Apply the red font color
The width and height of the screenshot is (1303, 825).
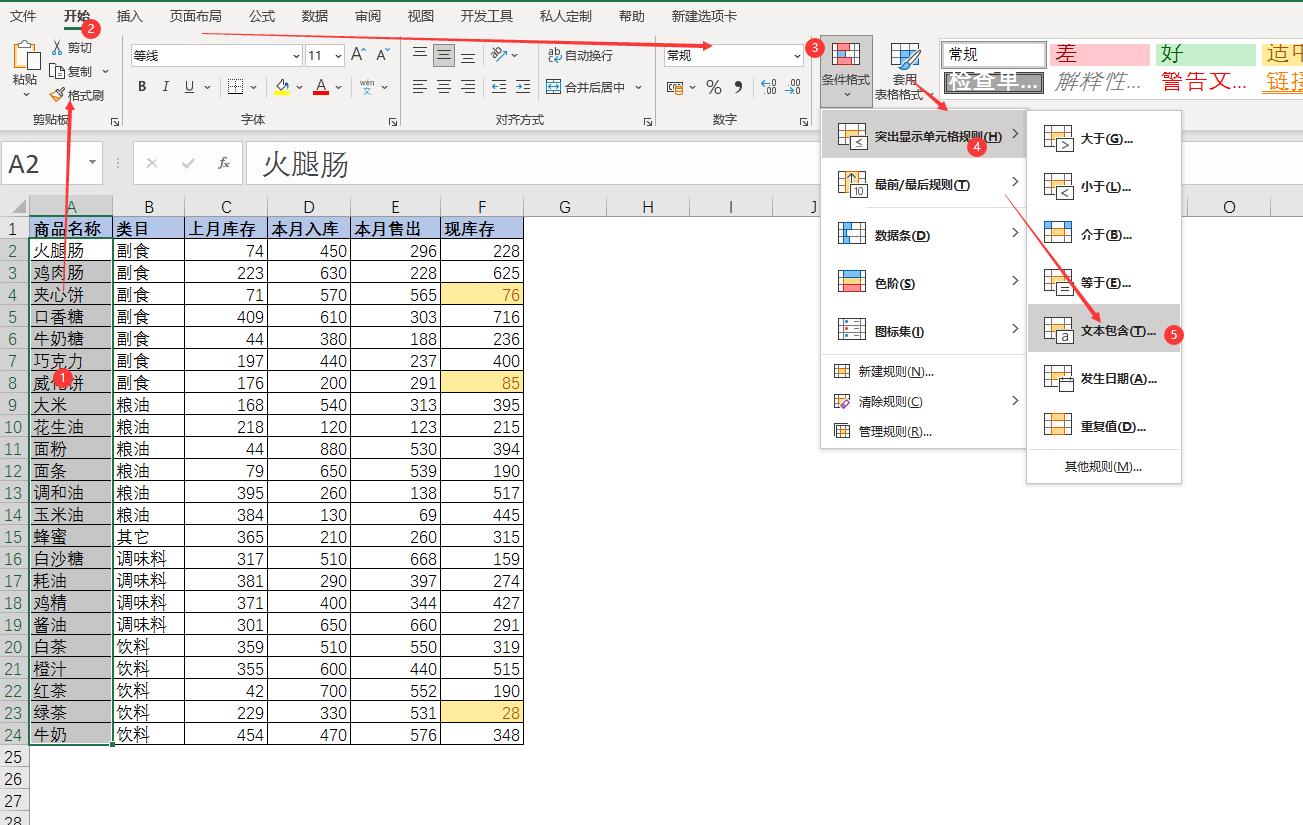(x=321, y=87)
